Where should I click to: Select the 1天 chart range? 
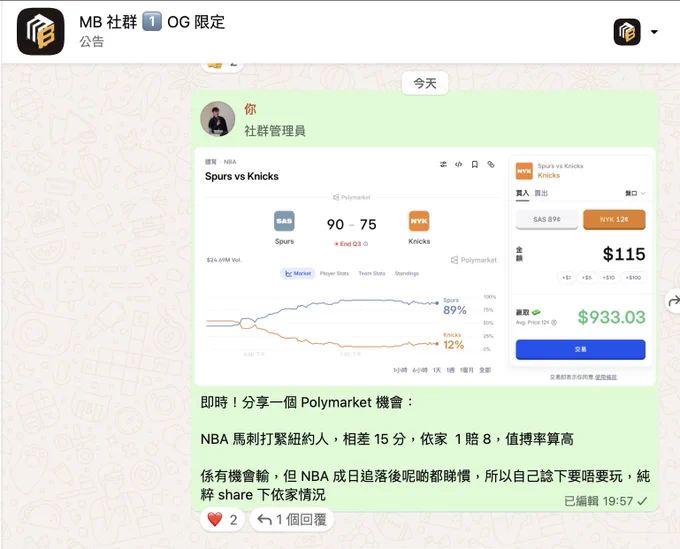[437, 370]
